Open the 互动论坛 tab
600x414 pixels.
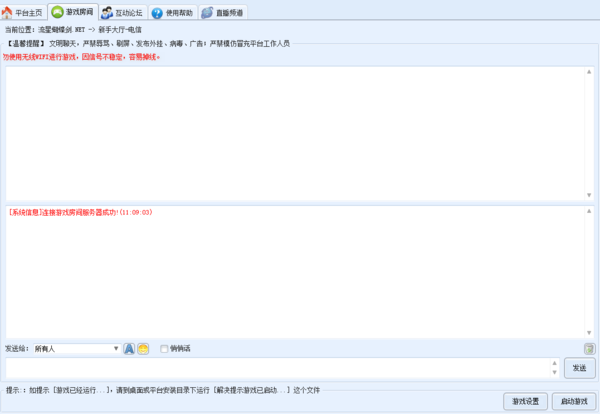pos(123,13)
